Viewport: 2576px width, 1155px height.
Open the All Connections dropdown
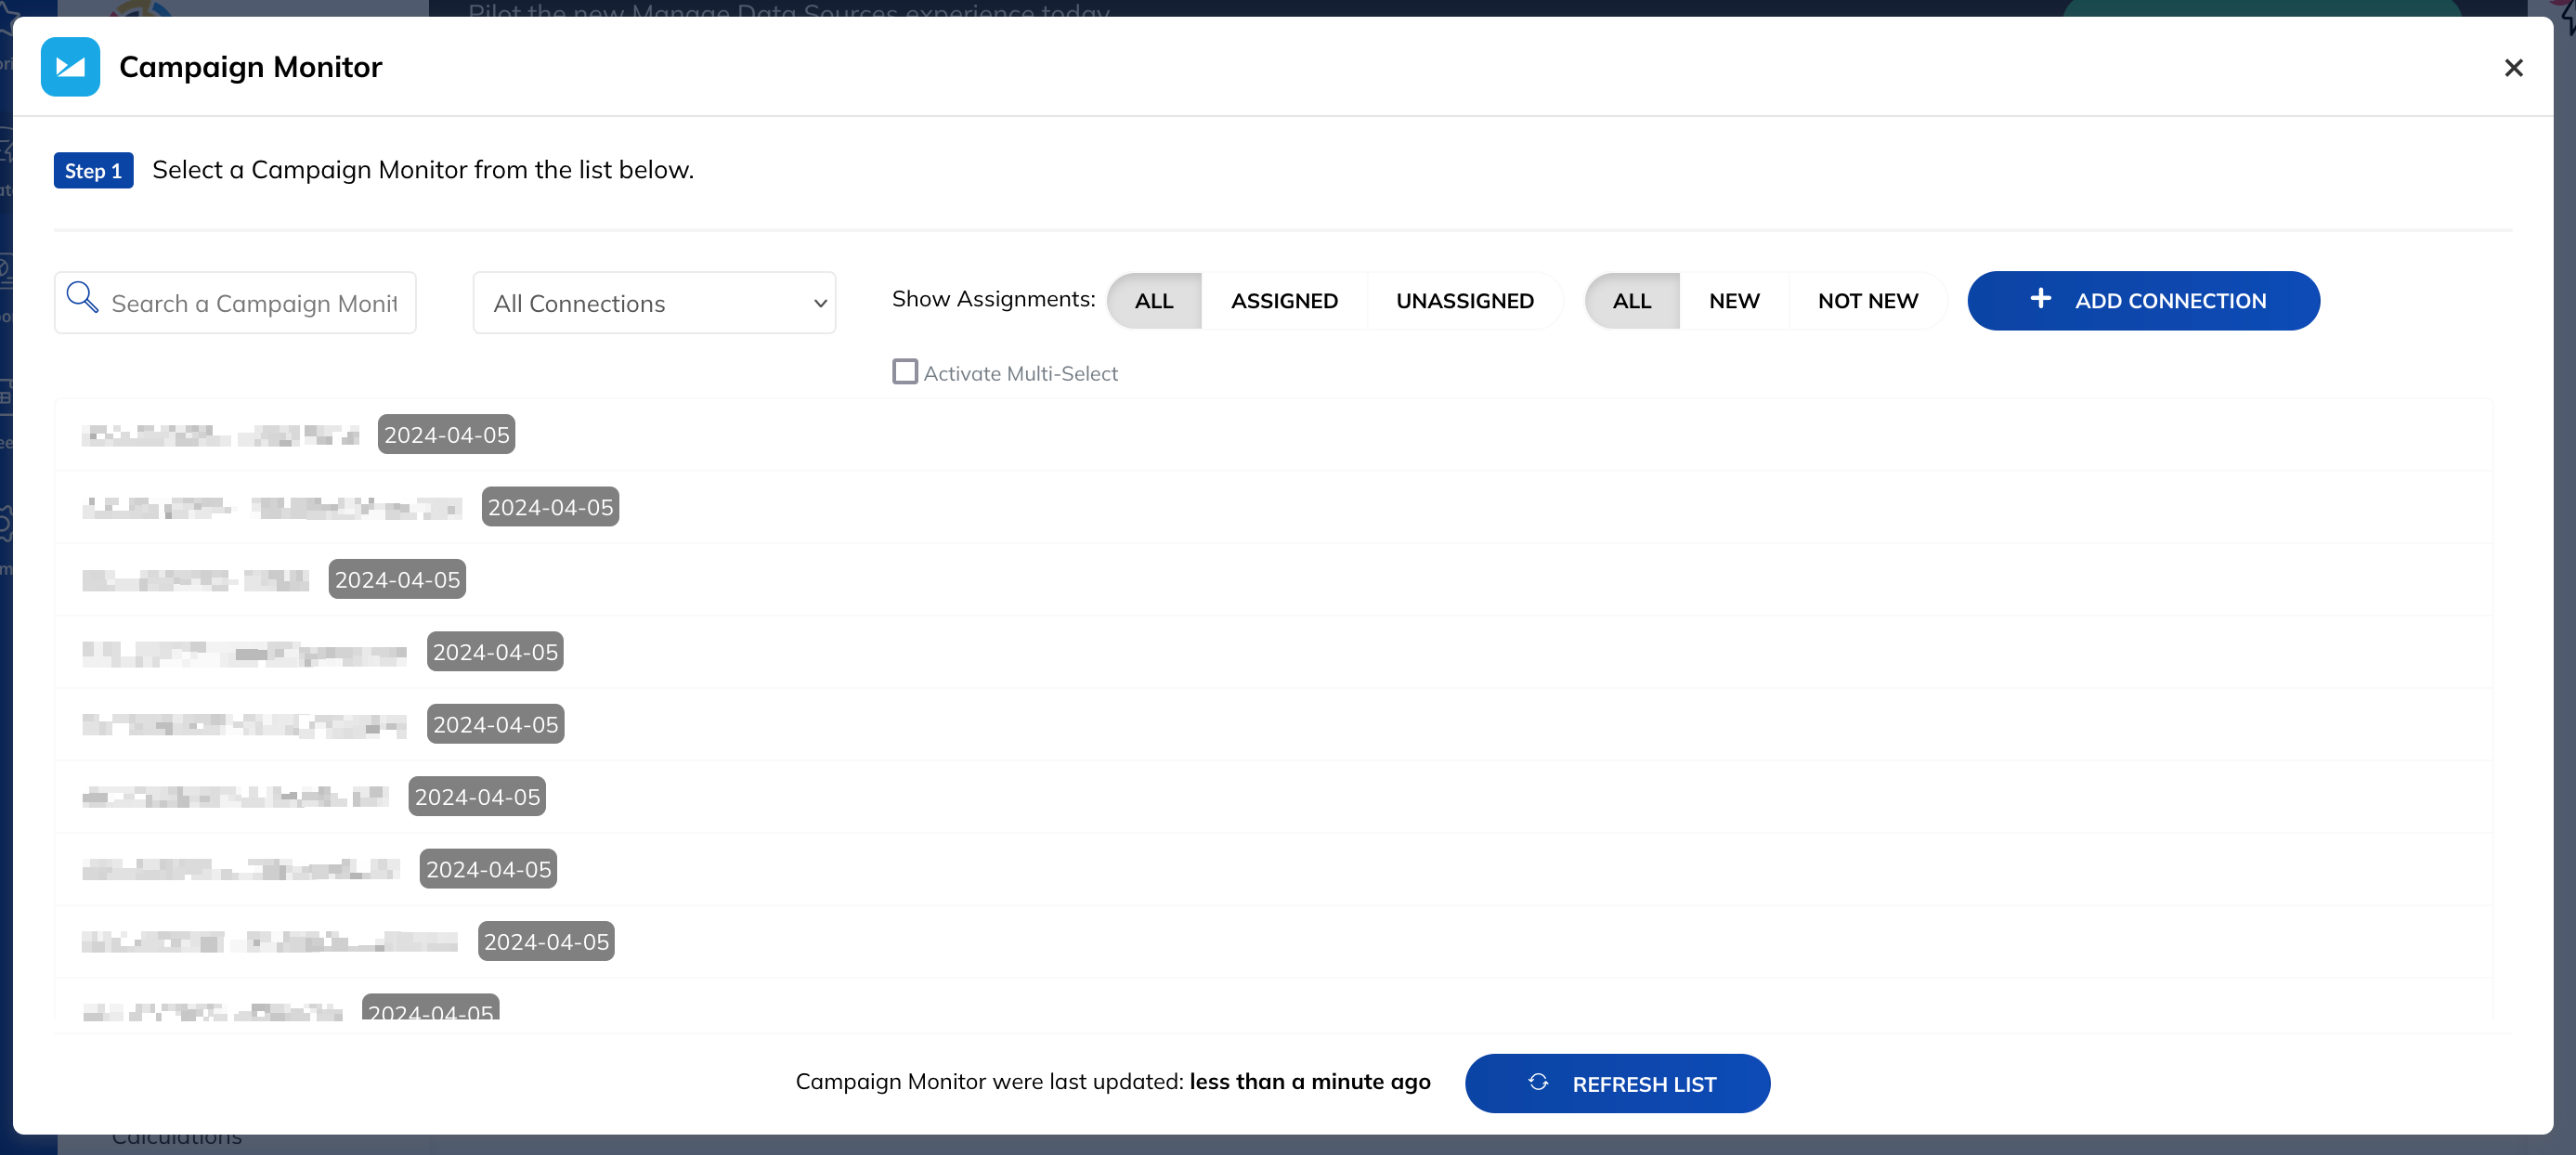654,303
